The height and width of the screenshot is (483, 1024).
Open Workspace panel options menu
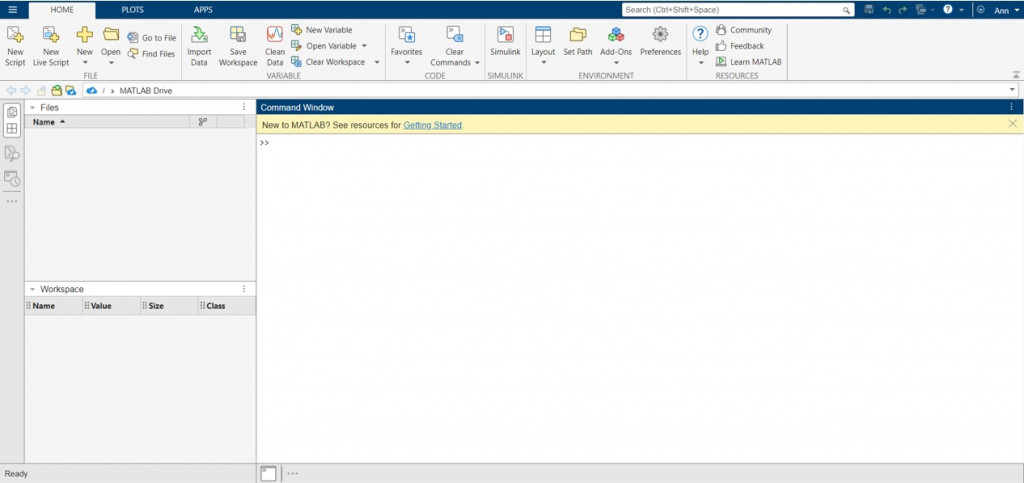click(x=244, y=288)
